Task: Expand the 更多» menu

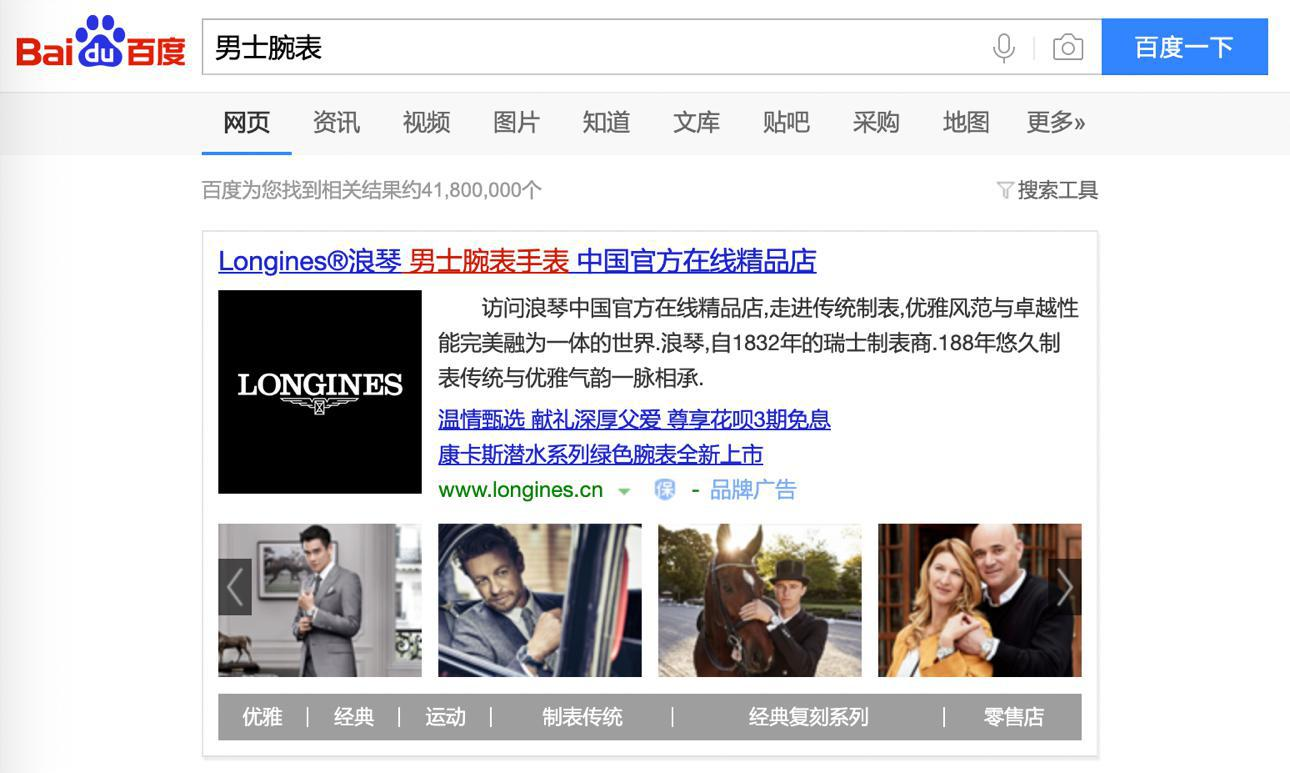Action: (1056, 123)
